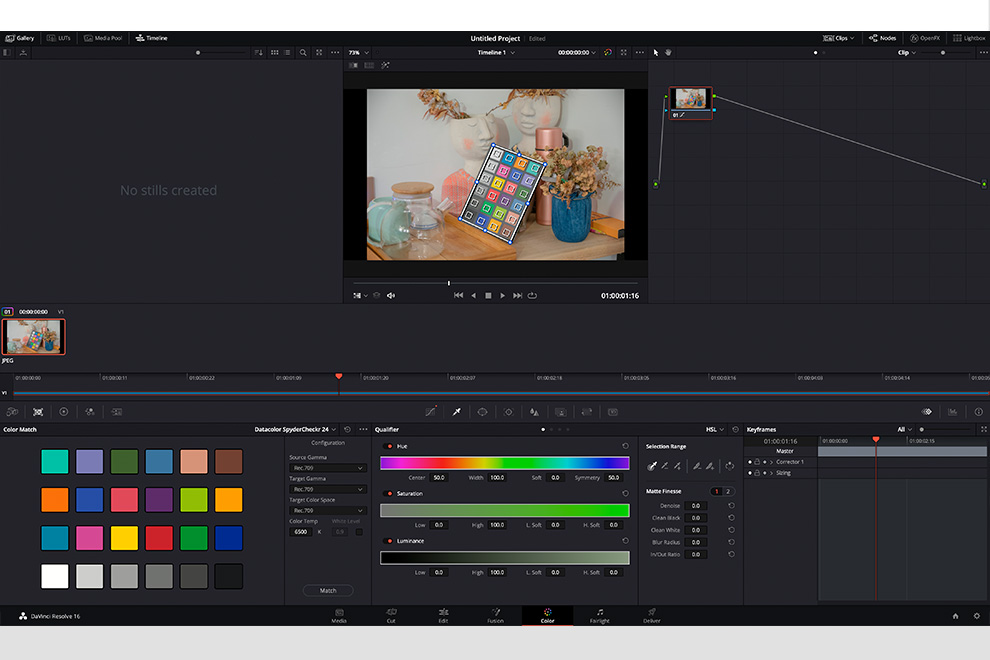Expand the Keyframes panel to full size

pos(983,429)
